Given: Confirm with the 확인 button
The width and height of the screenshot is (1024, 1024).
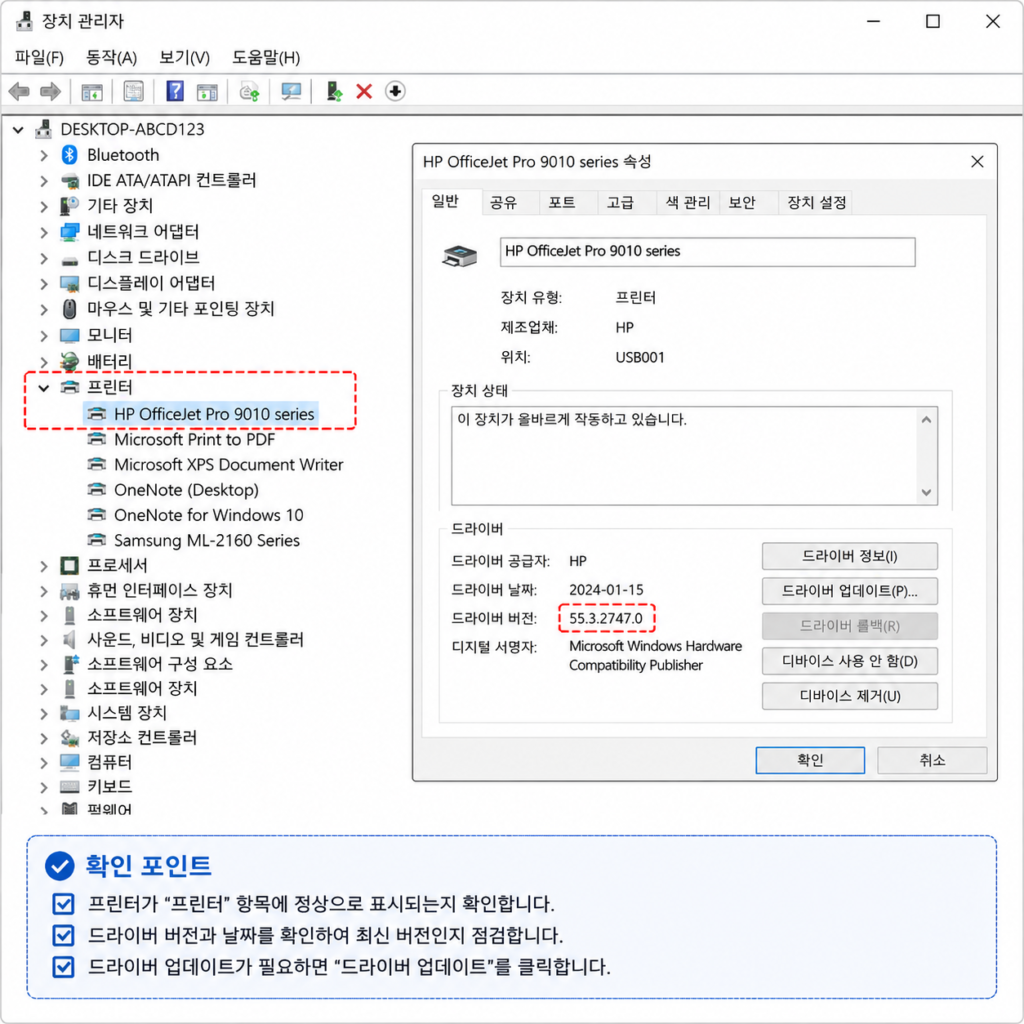Looking at the screenshot, I should tap(810, 760).
